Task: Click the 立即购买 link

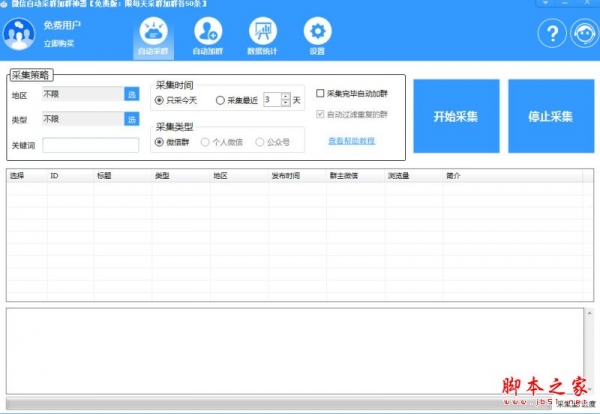Action: (x=57, y=42)
